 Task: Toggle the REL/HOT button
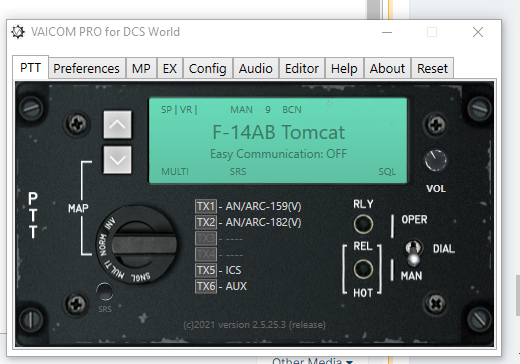coord(363,269)
